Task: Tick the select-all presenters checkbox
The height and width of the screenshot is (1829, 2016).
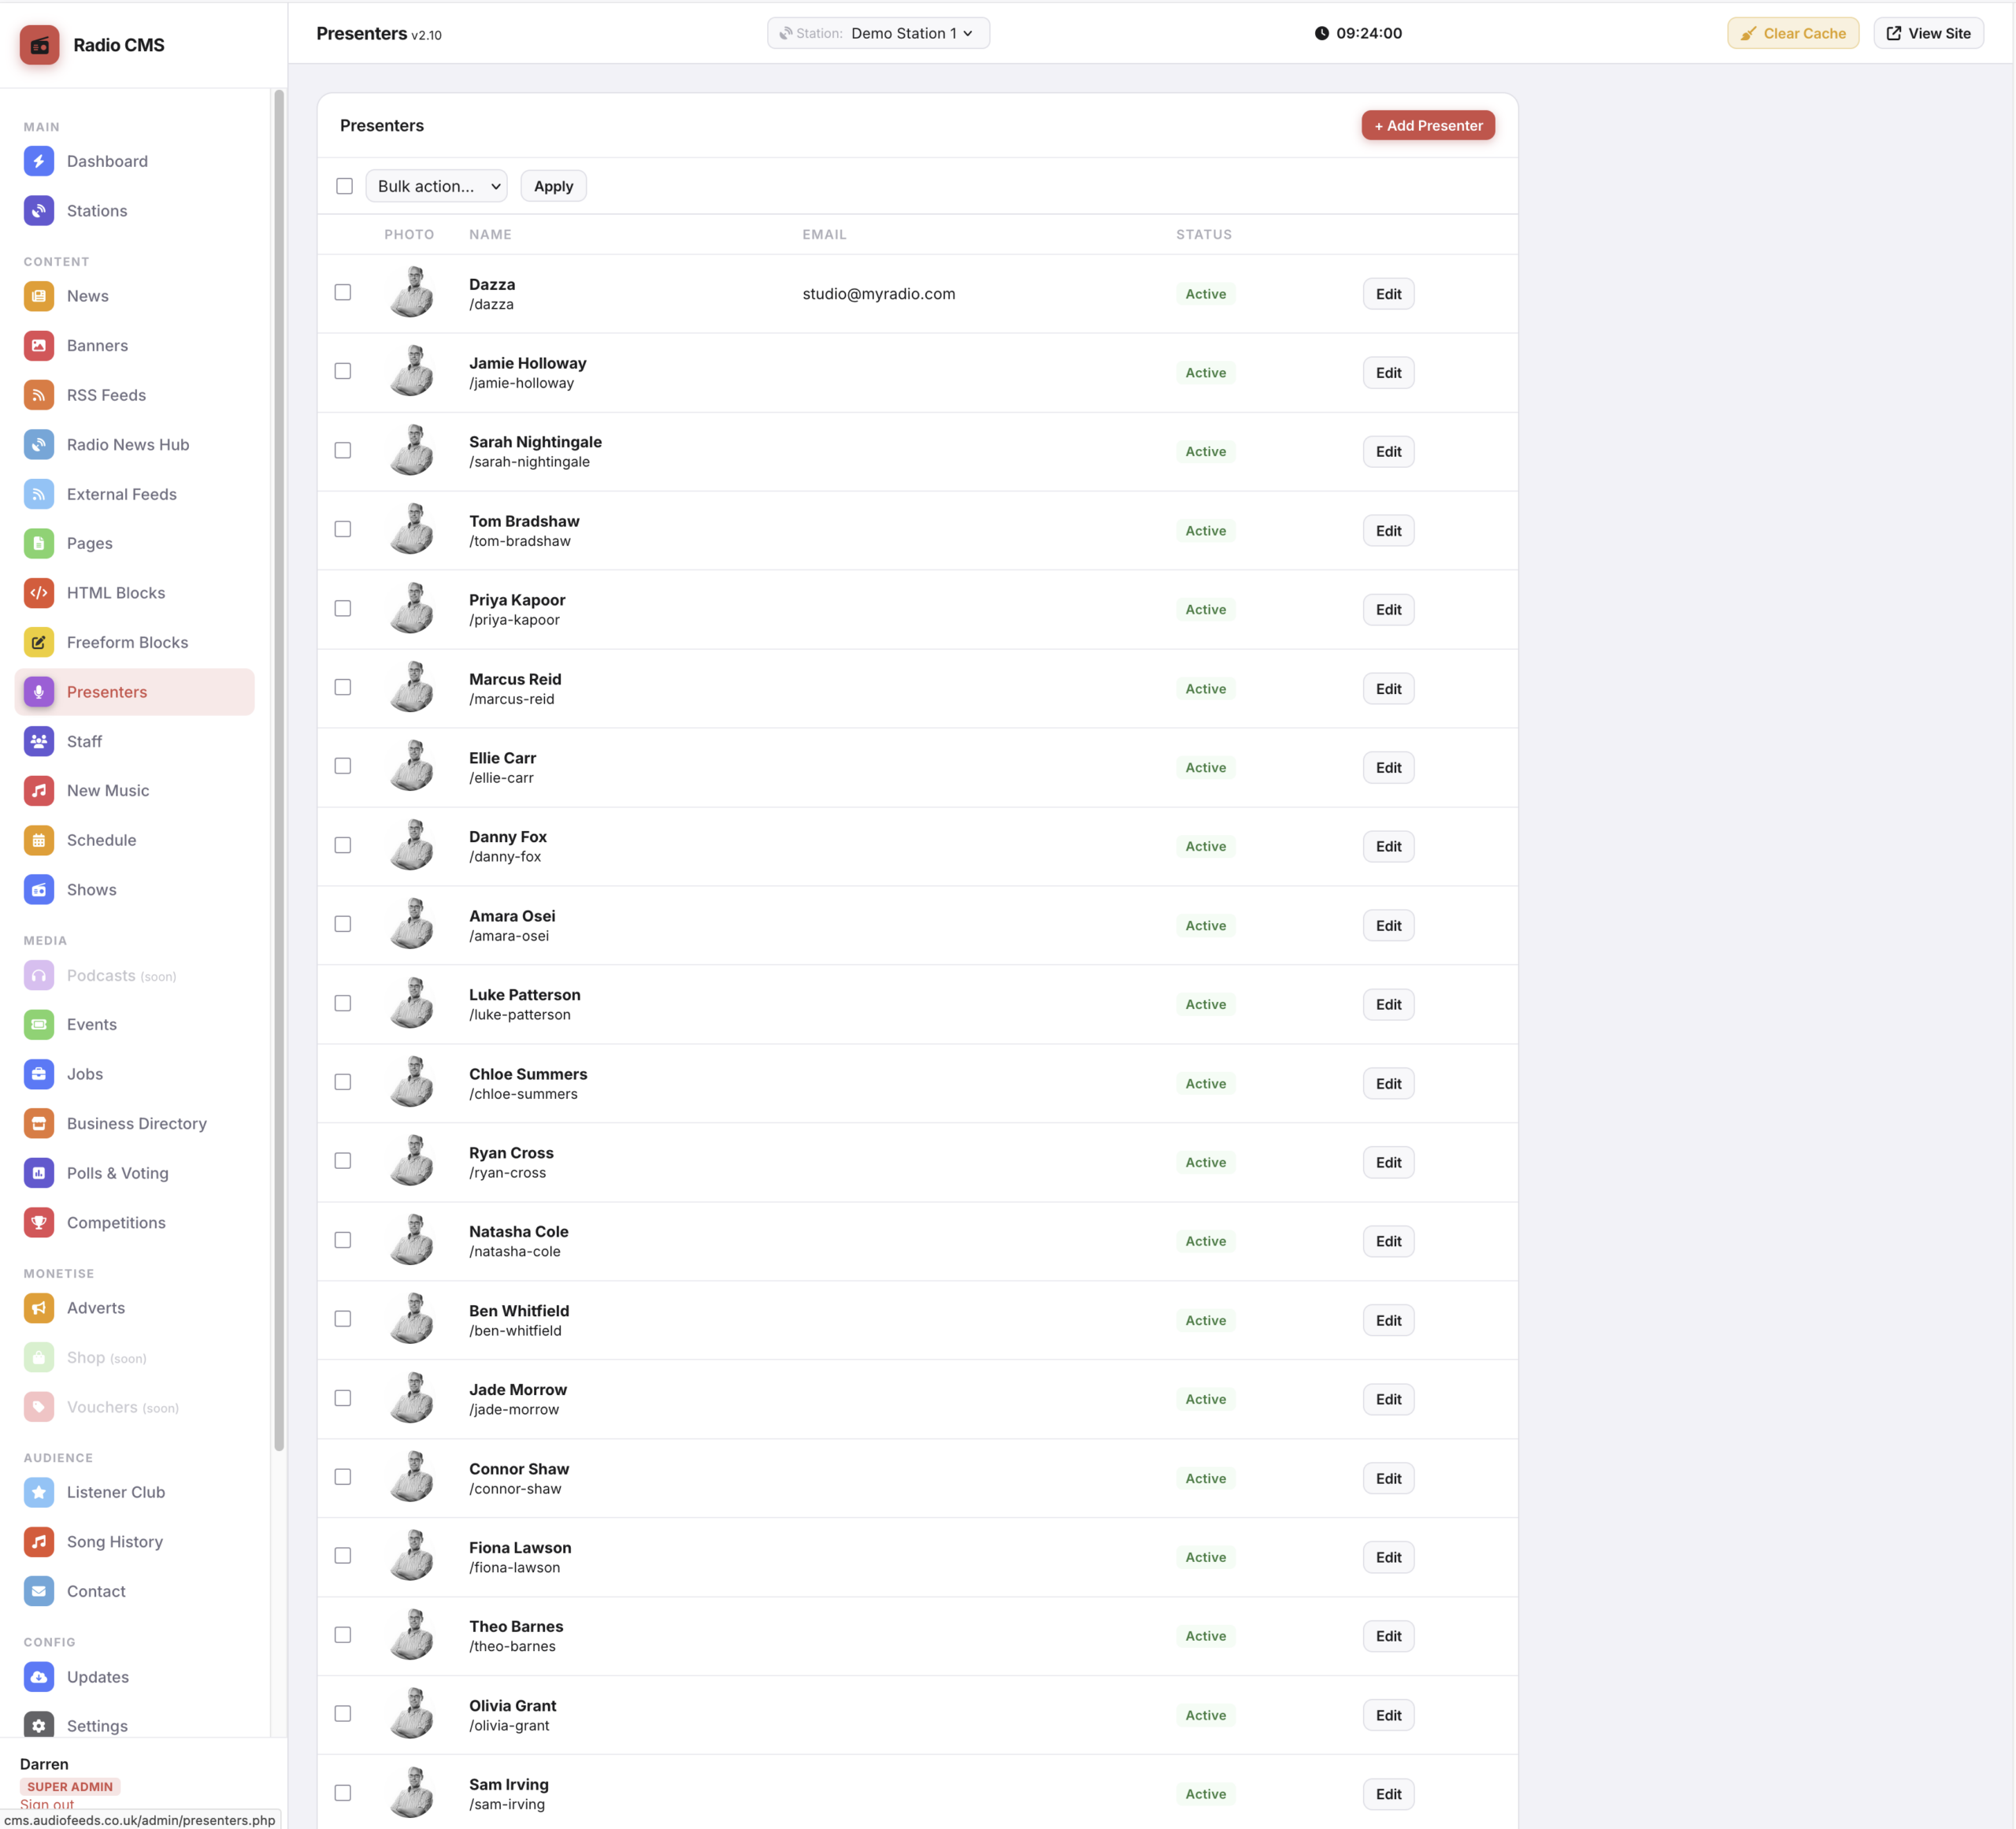Action: (x=345, y=186)
